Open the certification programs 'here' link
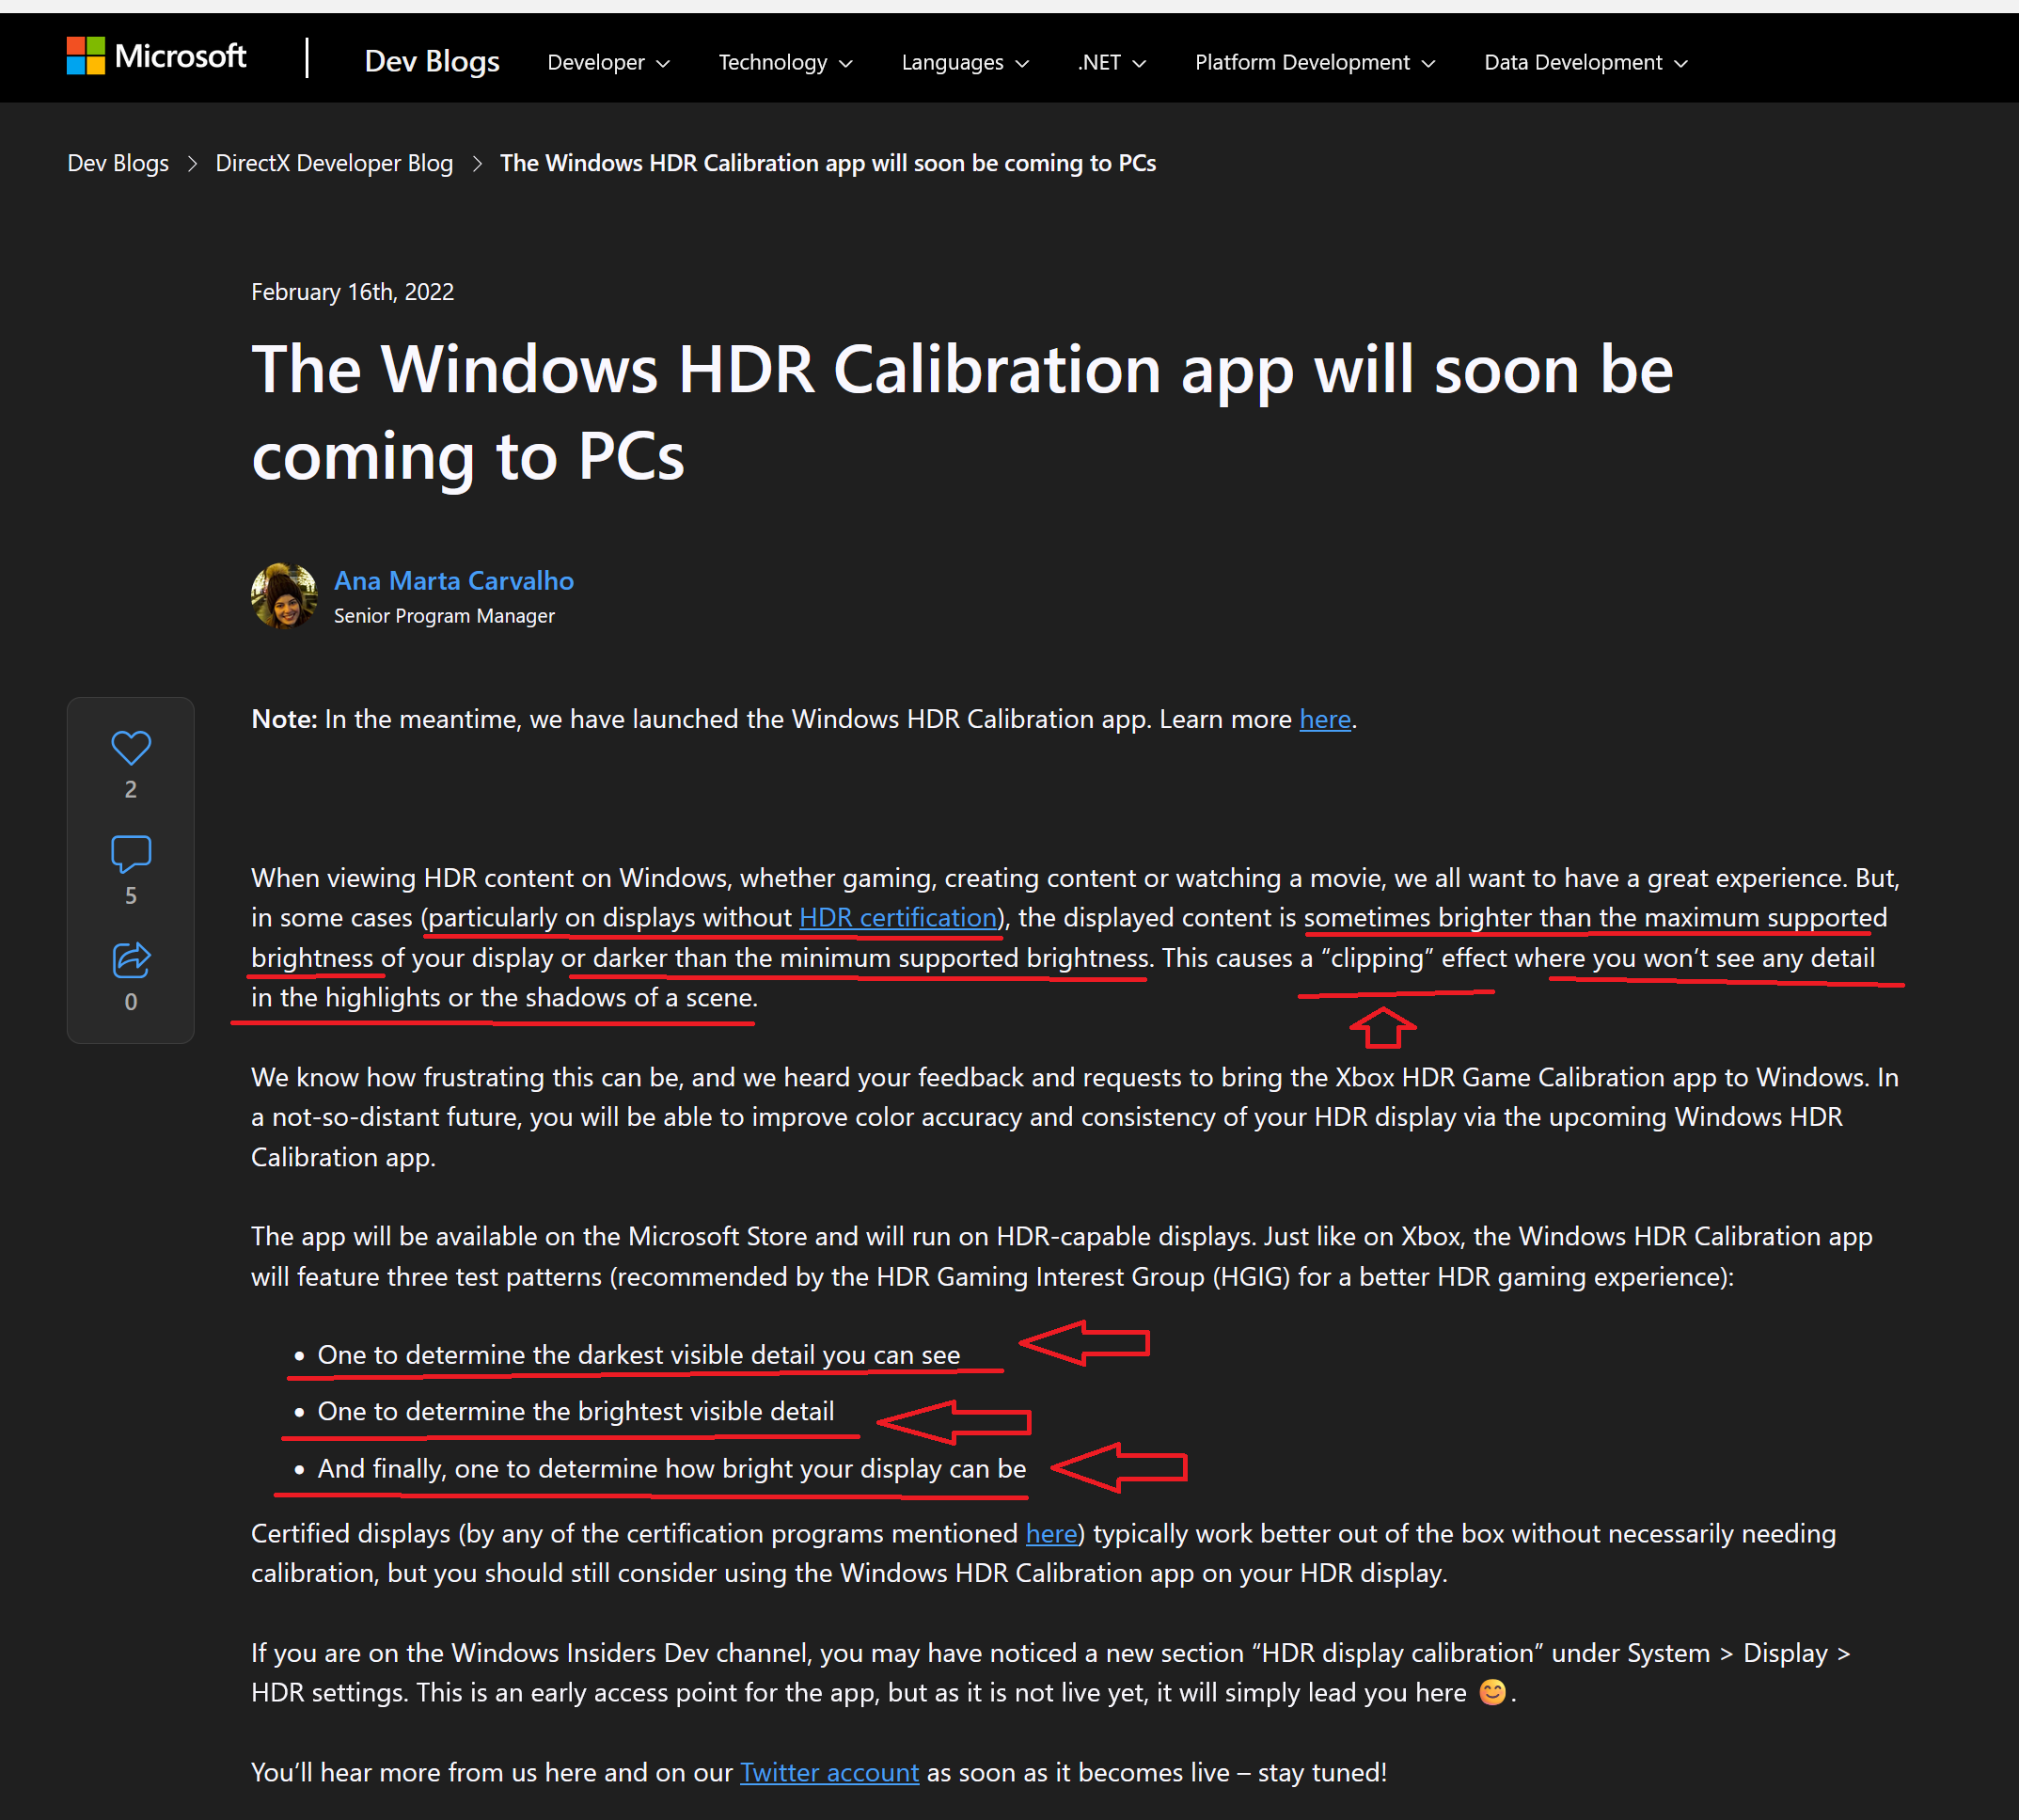Viewport: 2019px width, 1820px height. click(1050, 1533)
